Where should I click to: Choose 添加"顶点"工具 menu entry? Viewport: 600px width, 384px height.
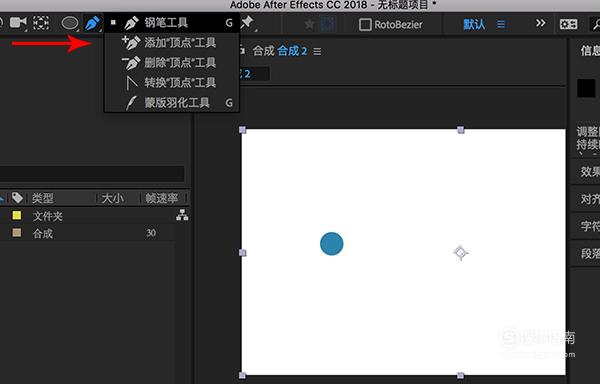172,42
